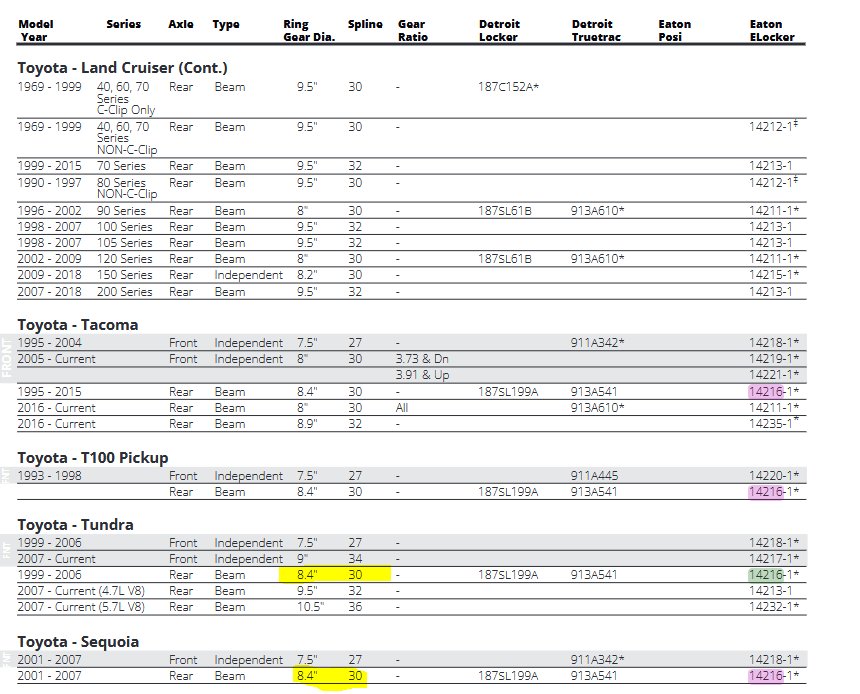Click the 10.5" ring gear diameter value
The width and height of the screenshot is (860, 694).
[x=310, y=607]
